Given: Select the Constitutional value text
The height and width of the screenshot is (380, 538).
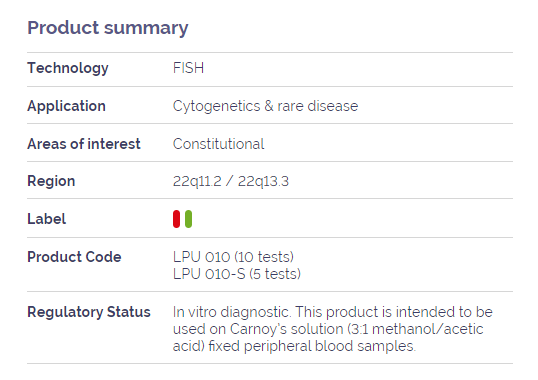Looking at the screenshot, I should pos(219,144).
